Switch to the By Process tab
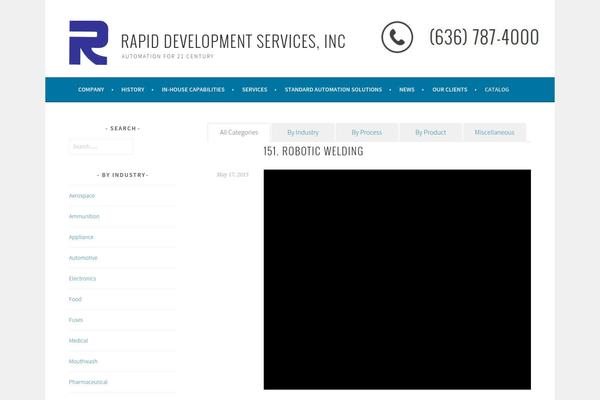The height and width of the screenshot is (400, 600). point(367,132)
